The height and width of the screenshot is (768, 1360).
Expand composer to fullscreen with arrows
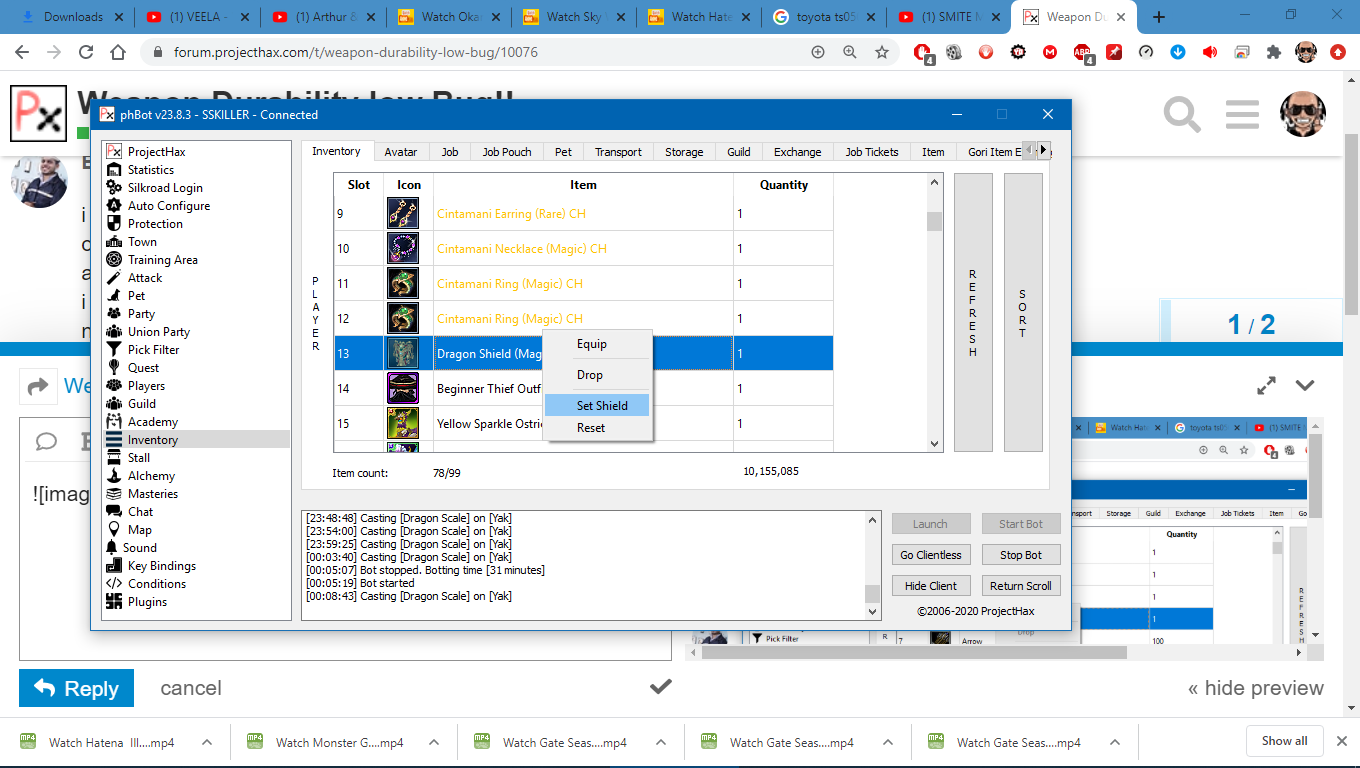point(1266,385)
